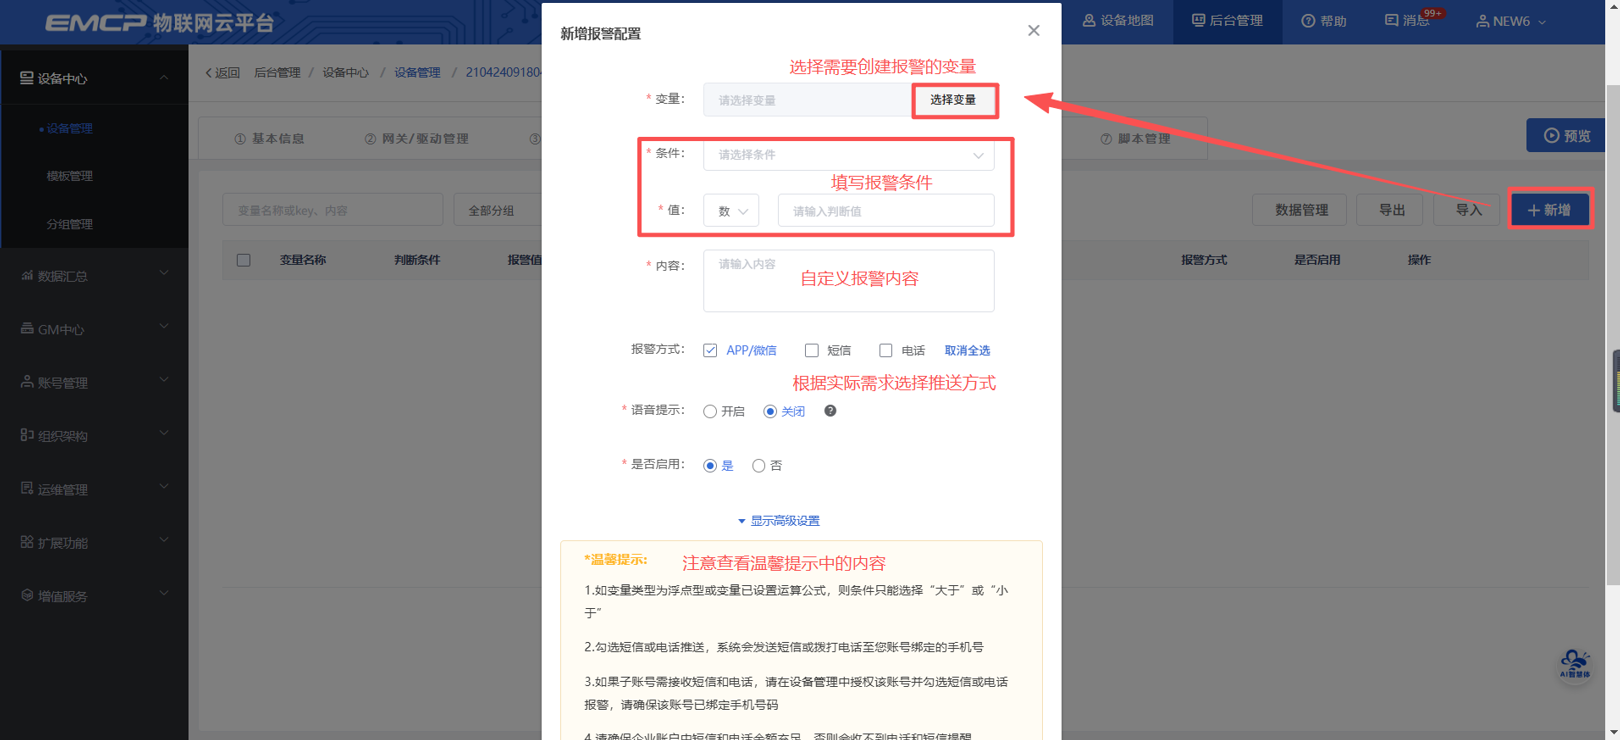Enable the 电话 checkbox
Screen dimensions: 1620x740
coord(885,350)
